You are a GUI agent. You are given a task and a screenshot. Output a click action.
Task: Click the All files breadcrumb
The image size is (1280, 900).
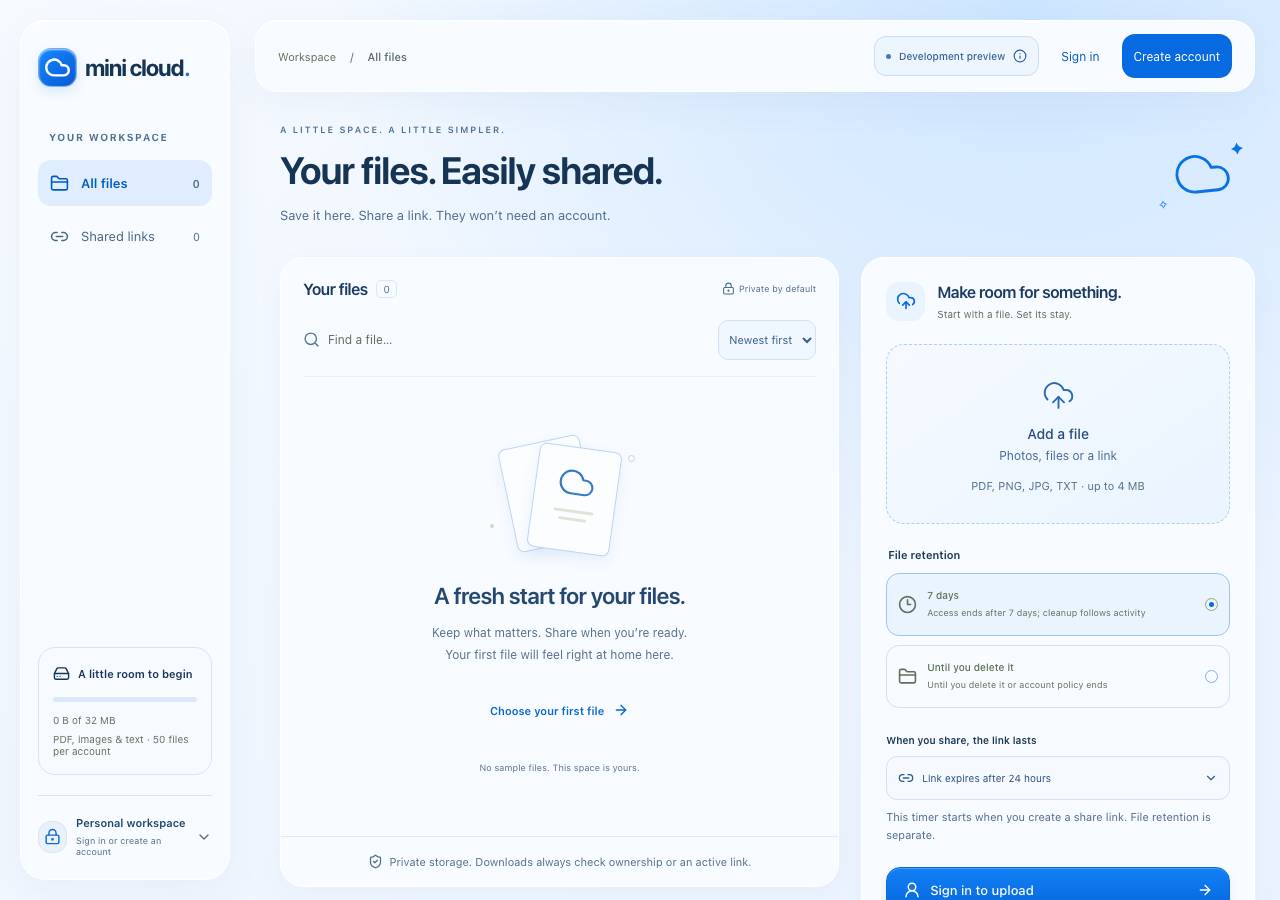click(x=387, y=57)
